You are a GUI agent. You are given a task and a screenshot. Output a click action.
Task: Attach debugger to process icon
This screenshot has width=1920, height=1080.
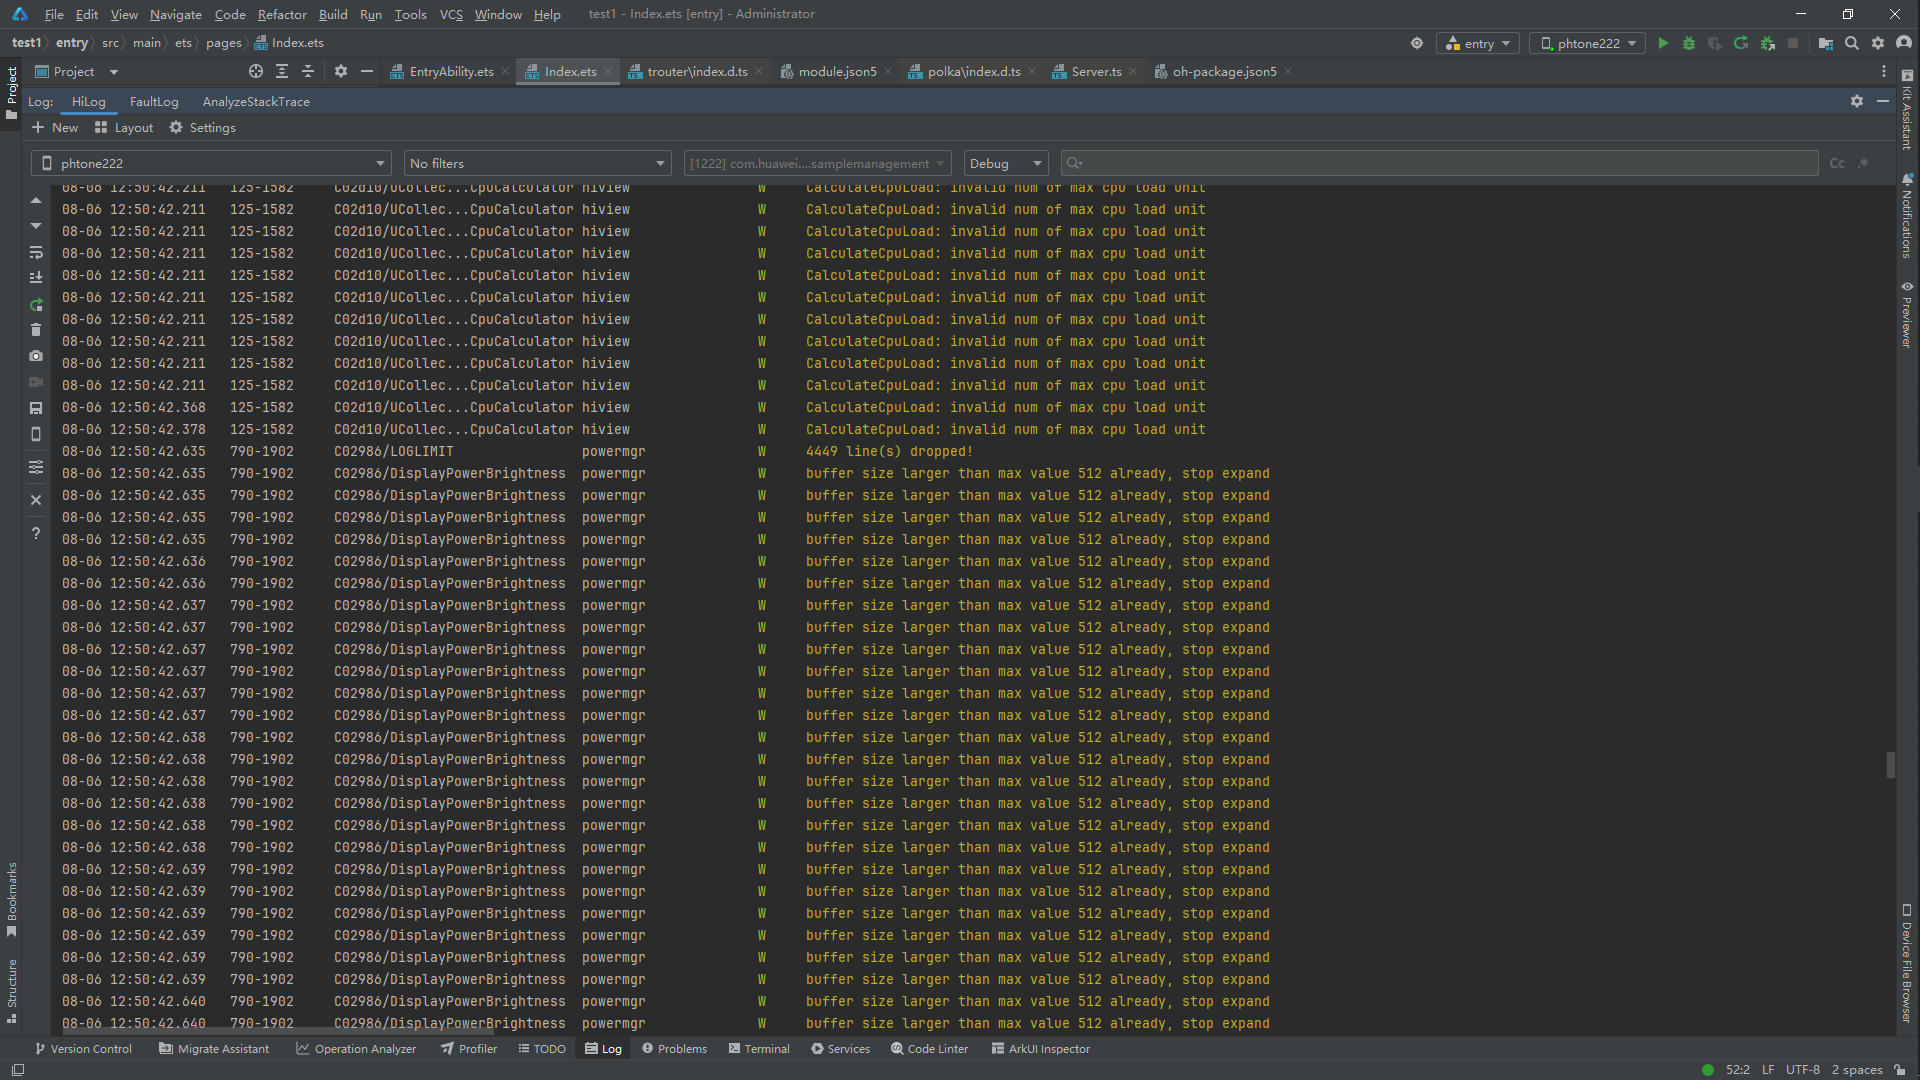point(1767,43)
